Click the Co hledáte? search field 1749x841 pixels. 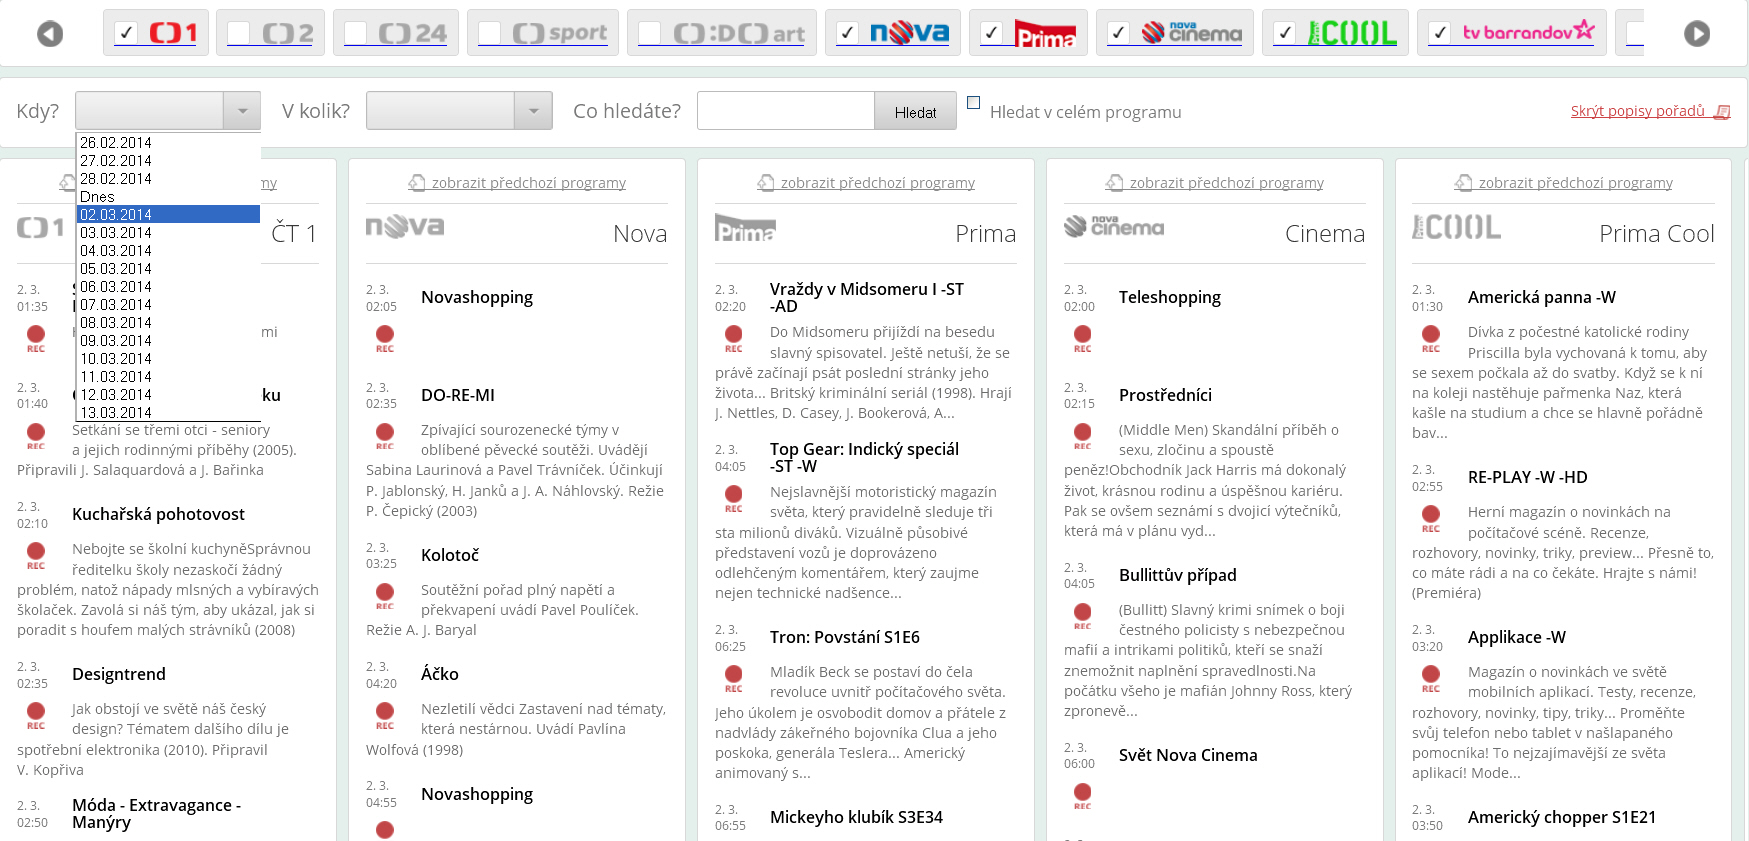coord(786,111)
